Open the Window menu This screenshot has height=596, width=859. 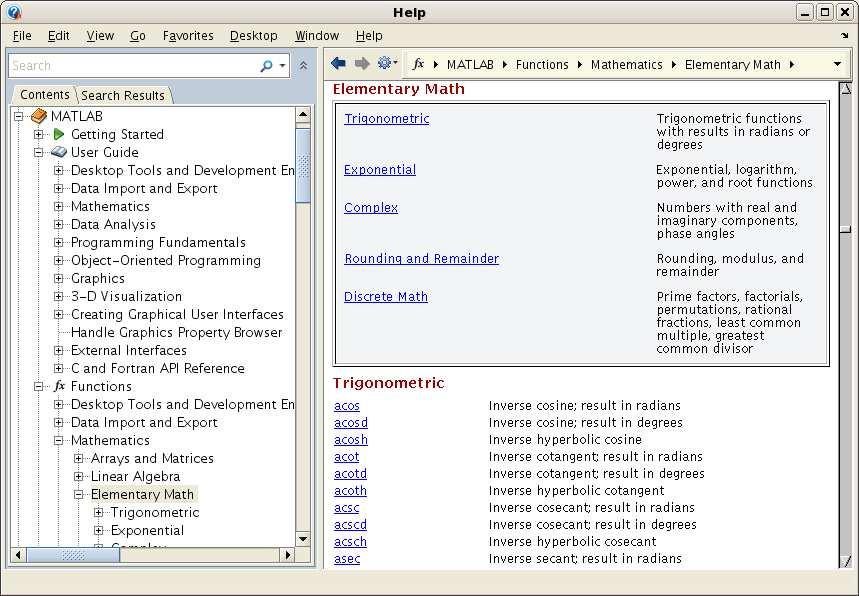tap(317, 36)
